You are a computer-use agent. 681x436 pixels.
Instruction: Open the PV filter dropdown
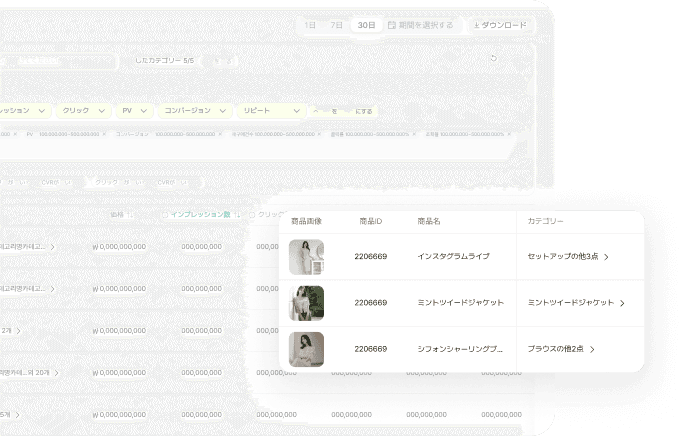(x=134, y=111)
